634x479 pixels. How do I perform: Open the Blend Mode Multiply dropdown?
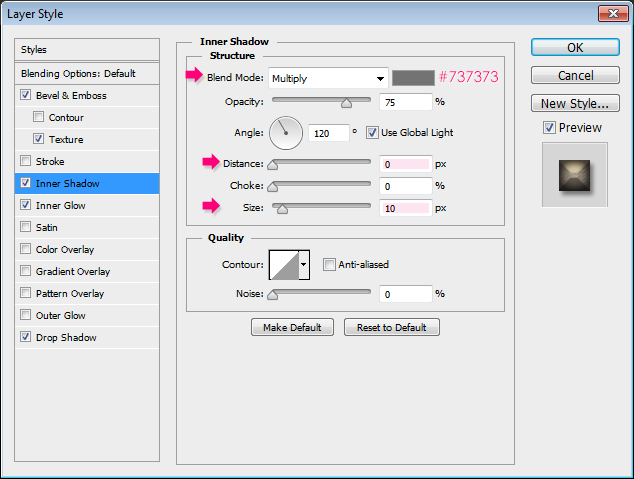328,78
